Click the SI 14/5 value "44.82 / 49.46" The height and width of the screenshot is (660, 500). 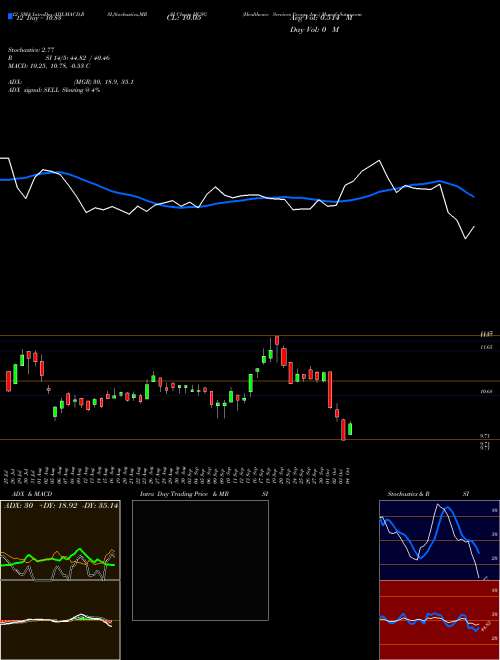pos(90,58)
